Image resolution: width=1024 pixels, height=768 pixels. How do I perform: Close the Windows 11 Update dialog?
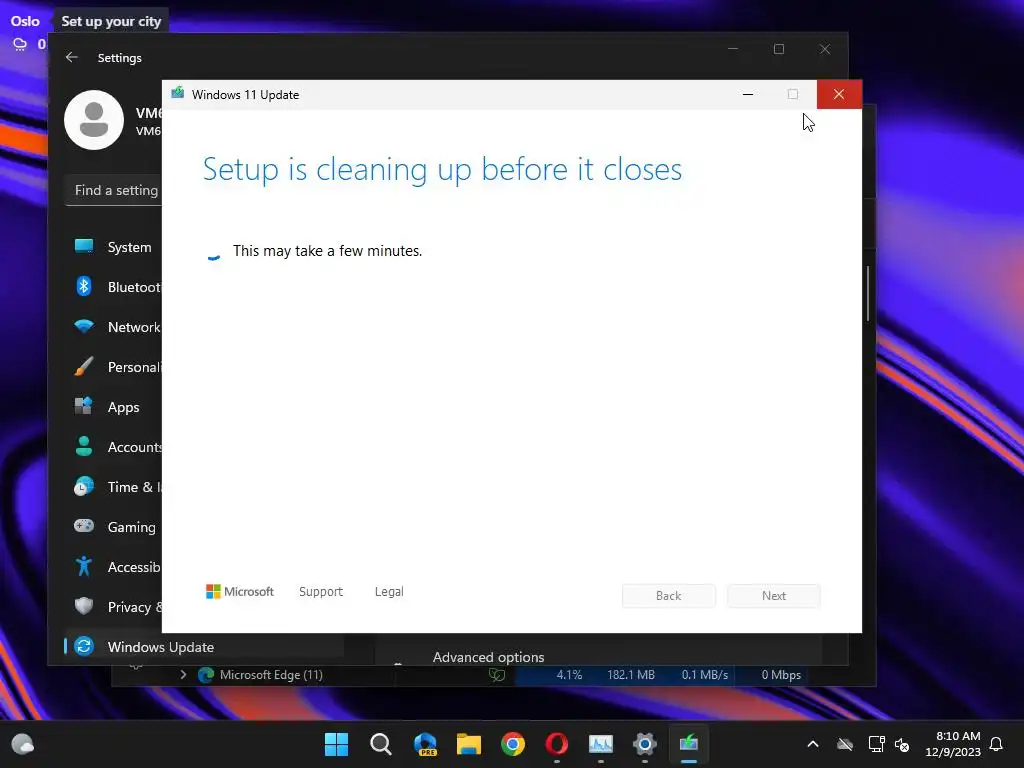click(x=839, y=95)
